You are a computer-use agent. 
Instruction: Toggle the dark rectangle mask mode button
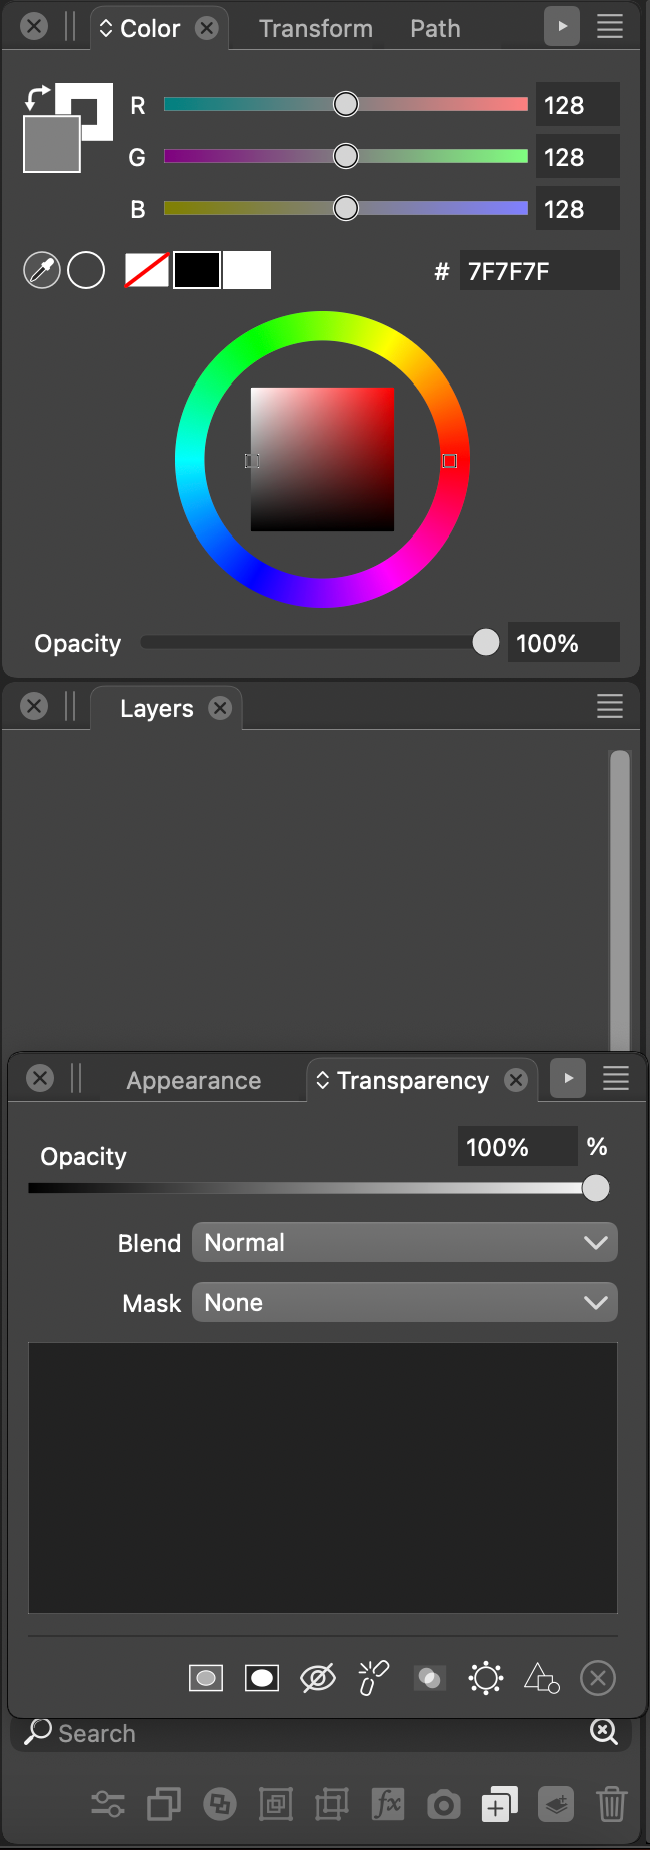pos(206,1678)
